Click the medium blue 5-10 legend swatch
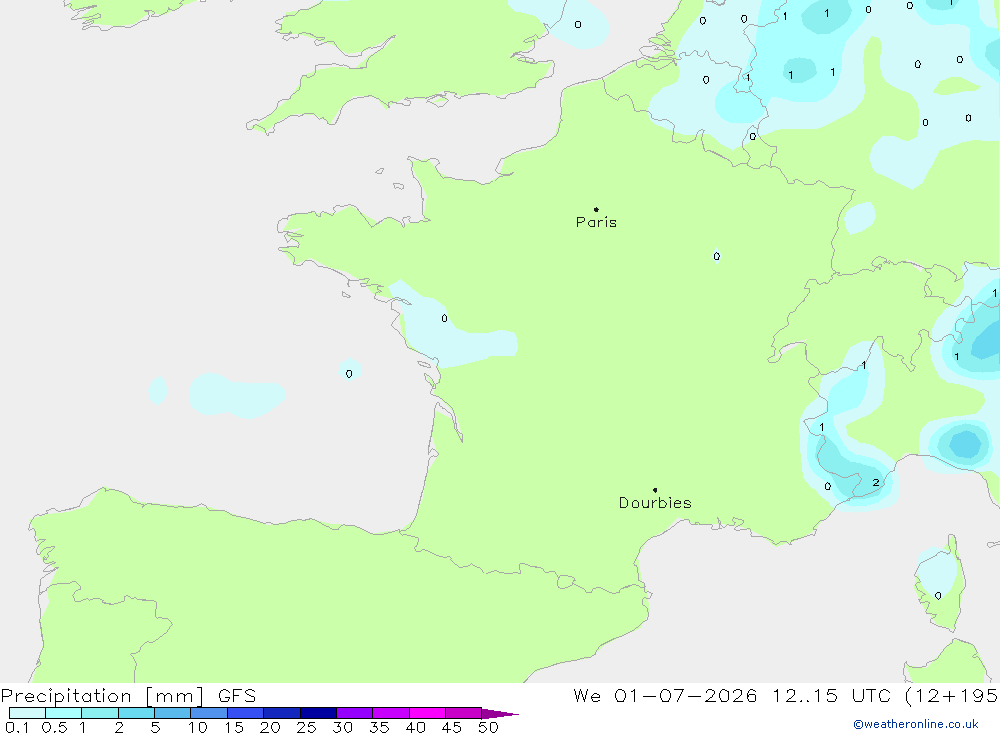The image size is (1000, 733). pyautogui.click(x=173, y=713)
